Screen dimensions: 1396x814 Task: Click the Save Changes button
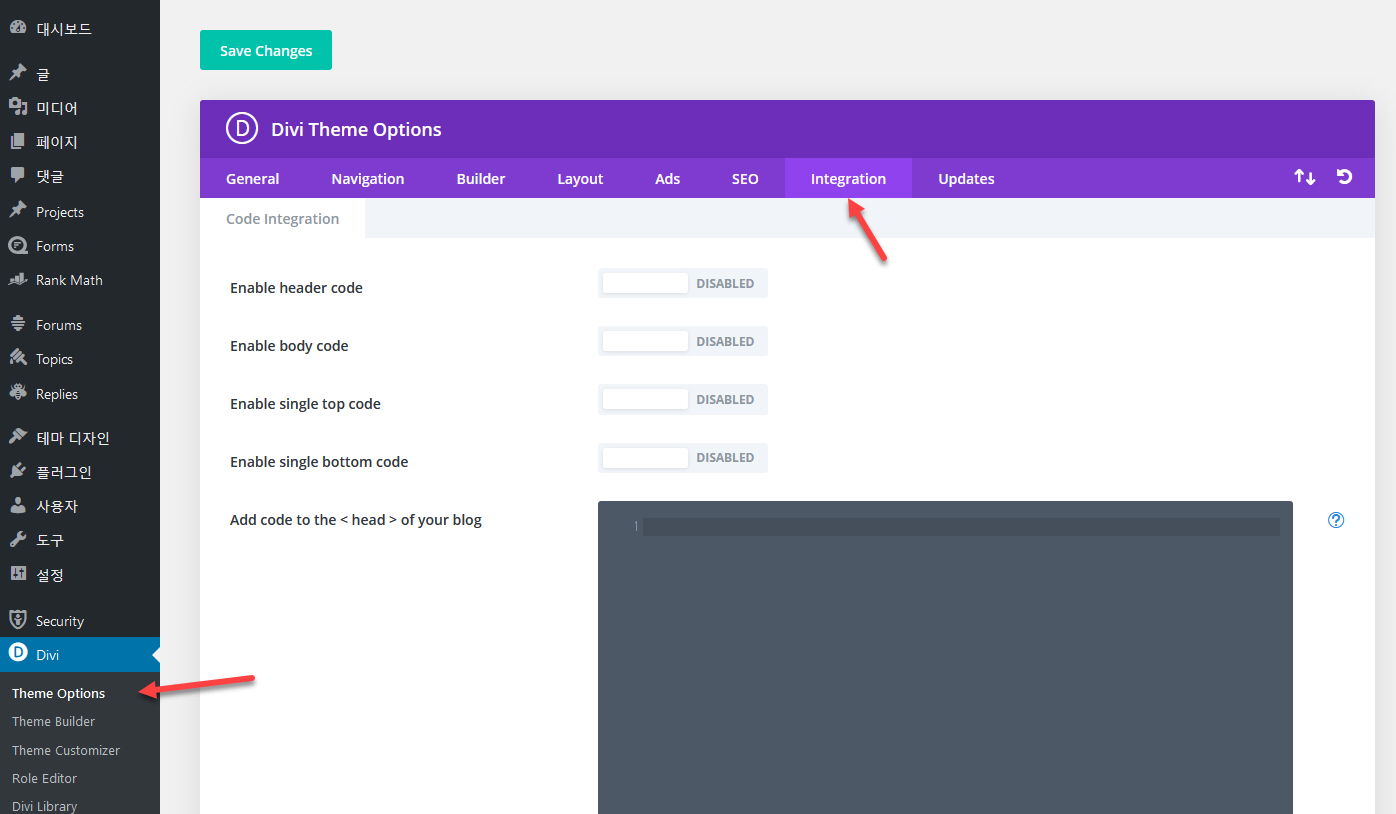click(x=266, y=50)
